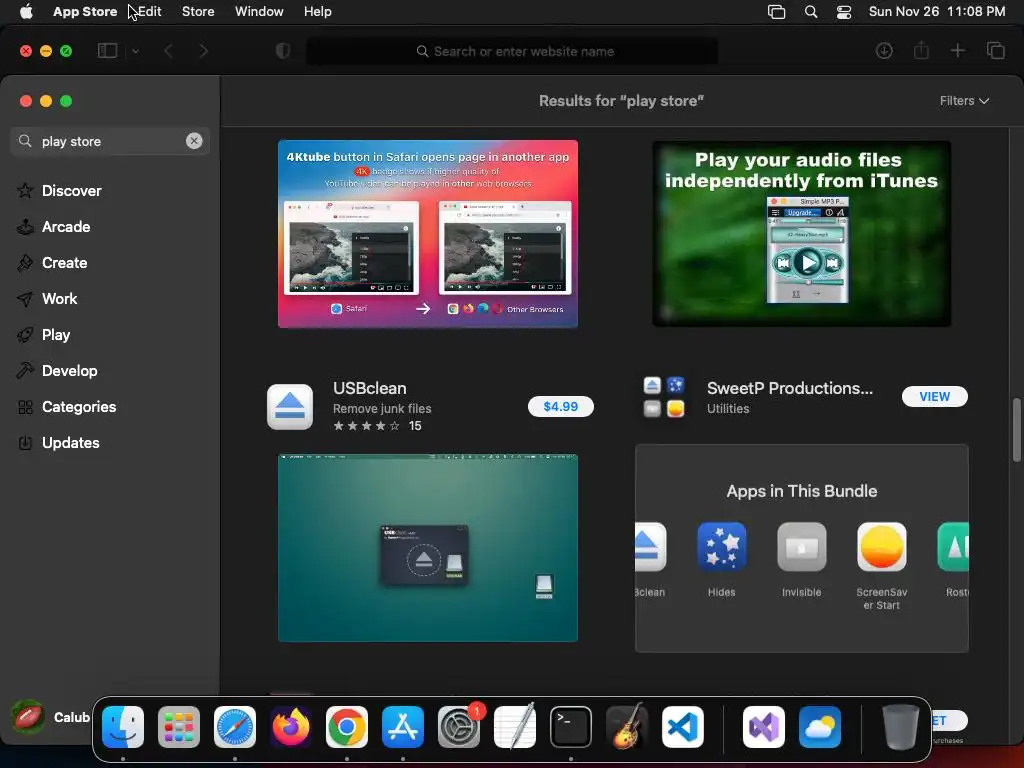Open the Apple menu
This screenshot has width=1024, height=768.
coord(26,12)
